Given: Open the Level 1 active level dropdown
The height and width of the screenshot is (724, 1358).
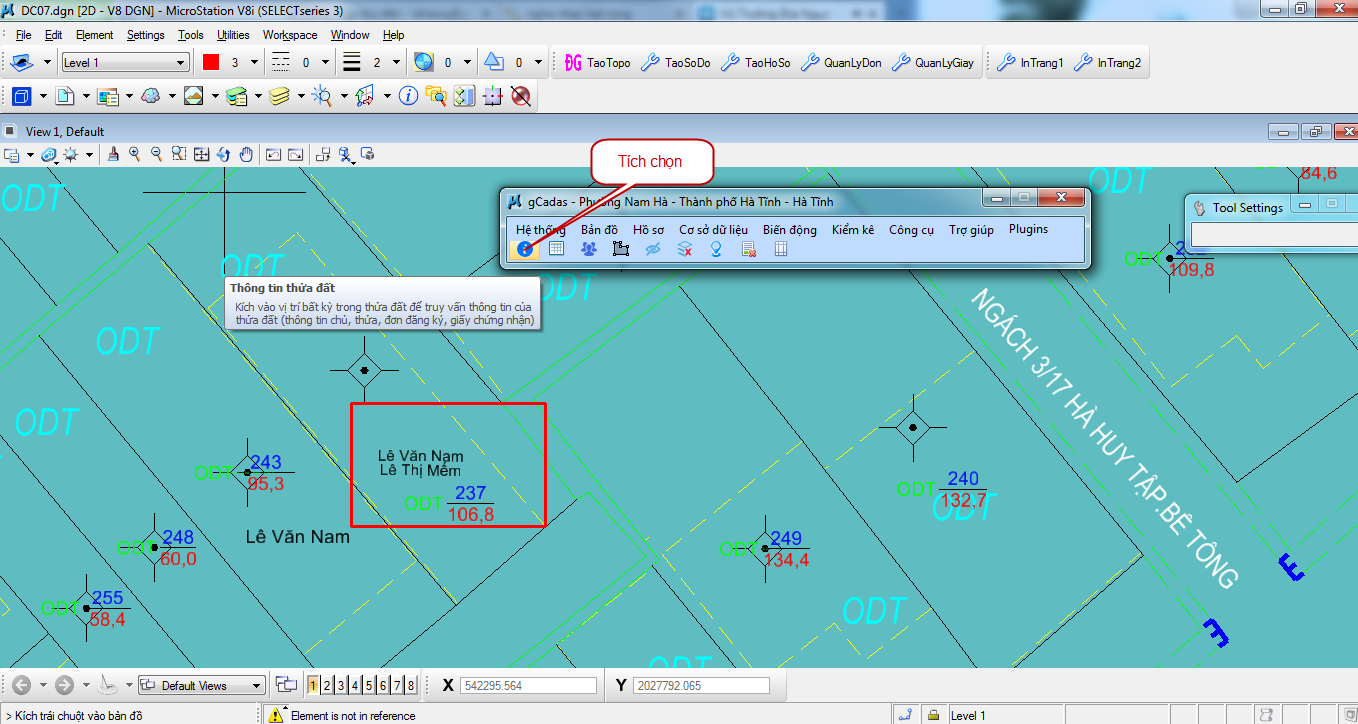Looking at the screenshot, I should point(125,63).
